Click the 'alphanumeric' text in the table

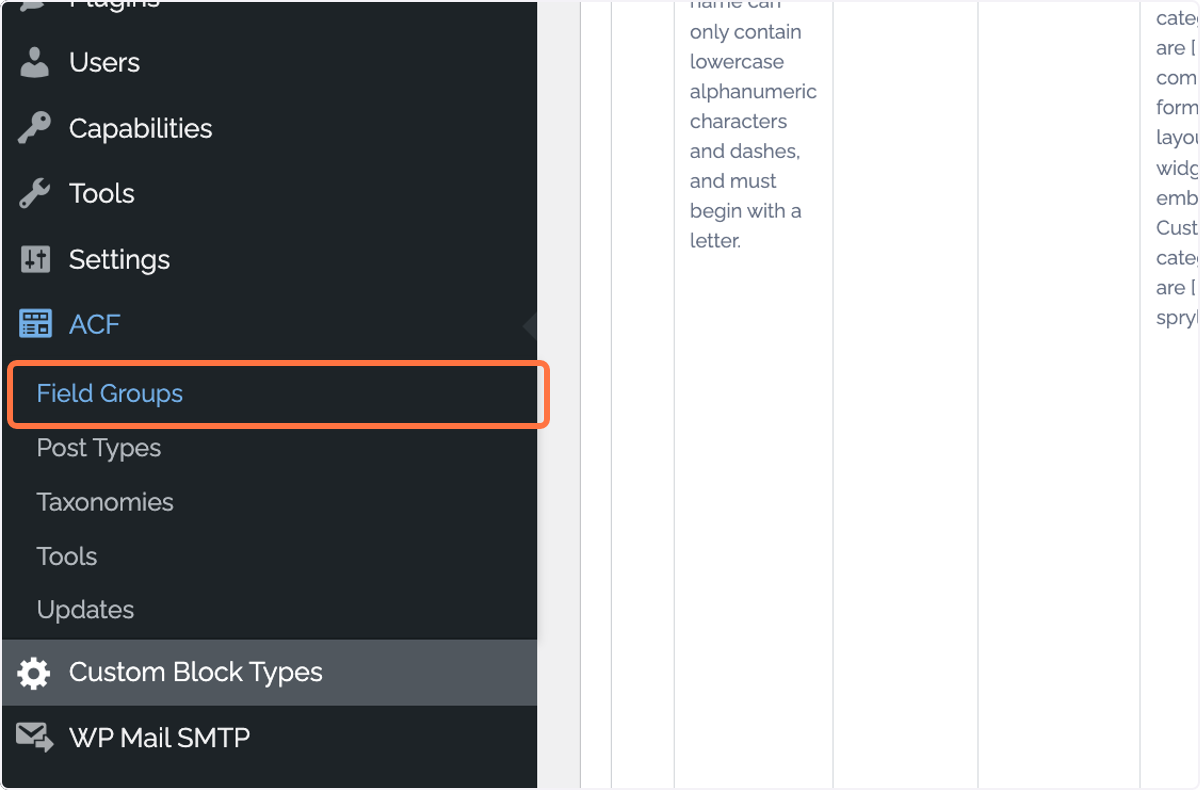753,92
